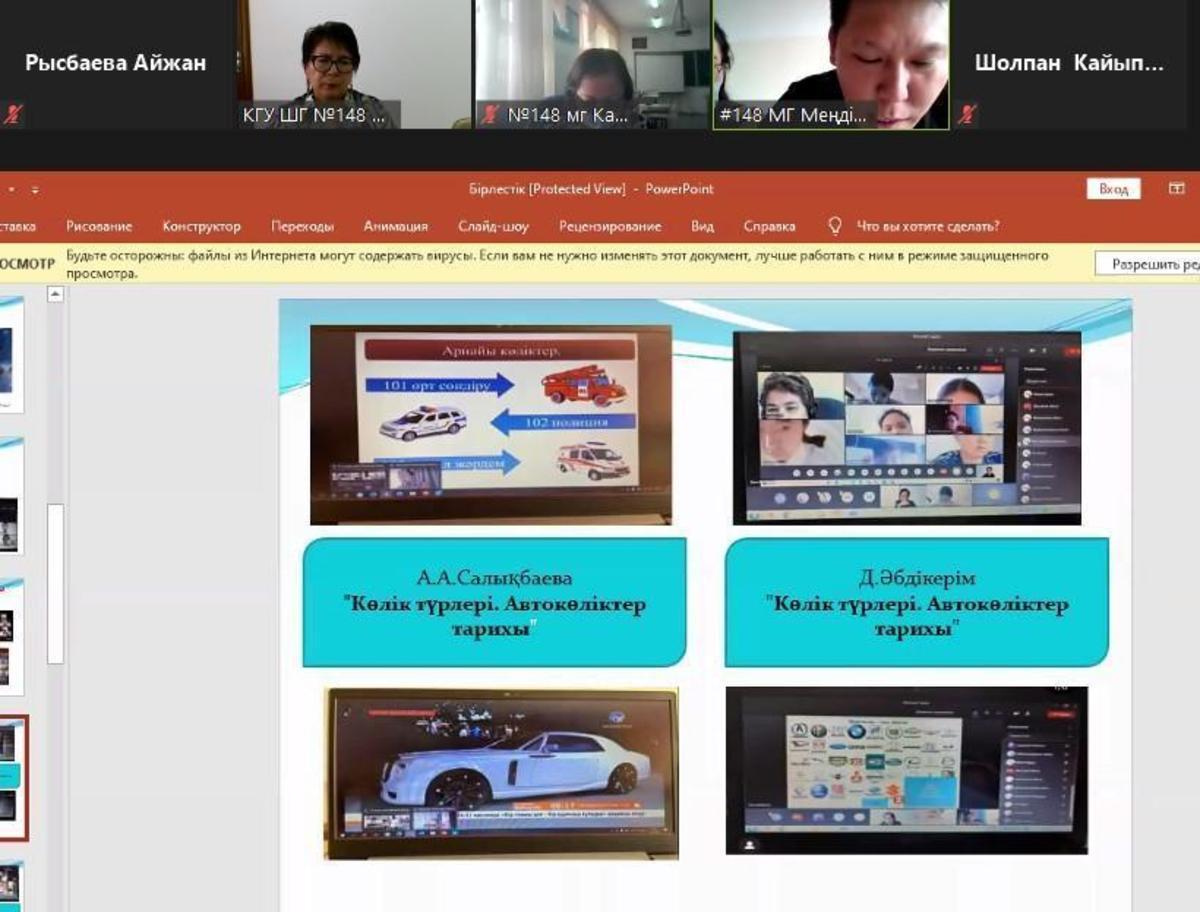Select the white car photo on slide

[x=501, y=771]
